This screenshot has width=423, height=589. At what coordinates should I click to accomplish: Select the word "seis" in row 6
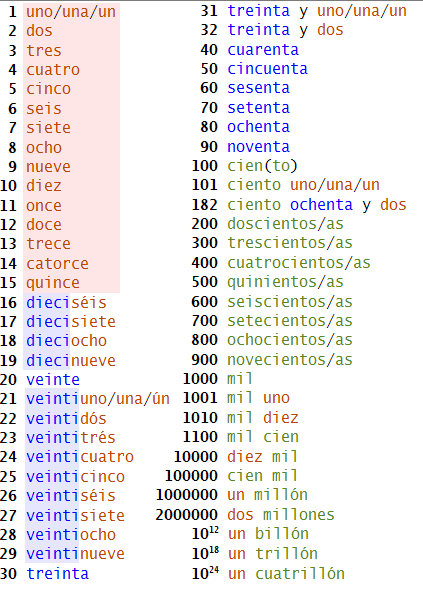click(x=44, y=109)
